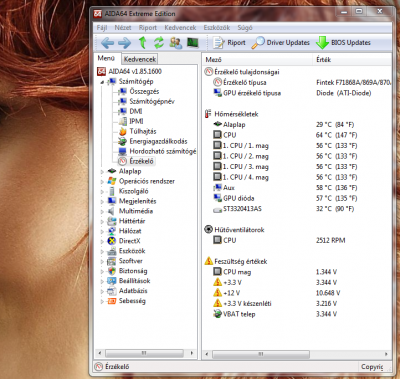This screenshot has width=400, height=379.
Task: Select the Alaplap temperature row
Action: click(297, 125)
